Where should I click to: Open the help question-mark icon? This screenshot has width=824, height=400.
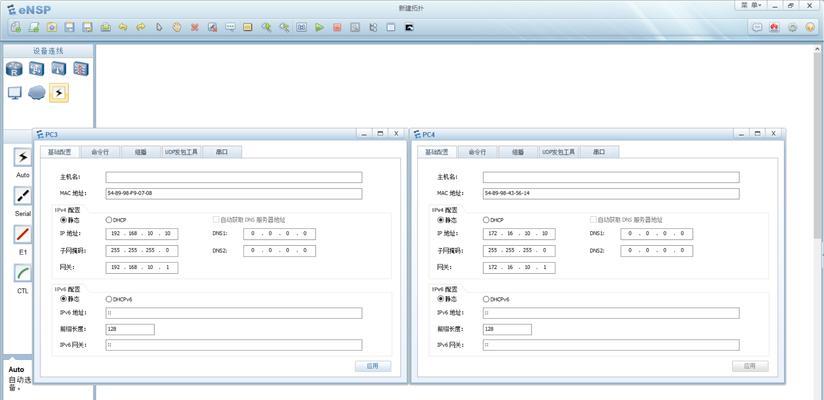point(810,28)
